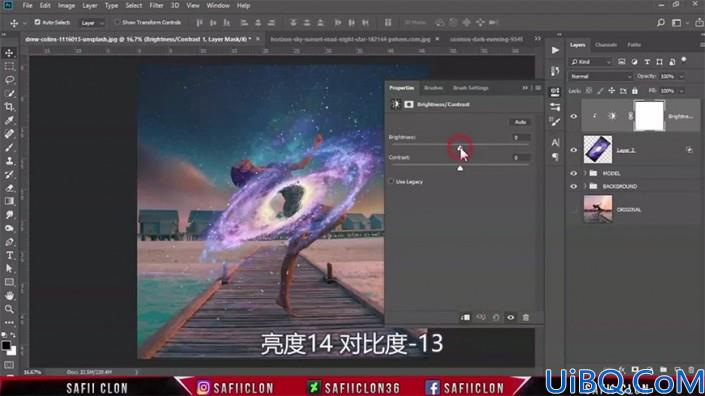Image resolution: width=705 pixels, height=396 pixels.
Task: Select the Spot Healing Brush tool
Action: coord(9,134)
